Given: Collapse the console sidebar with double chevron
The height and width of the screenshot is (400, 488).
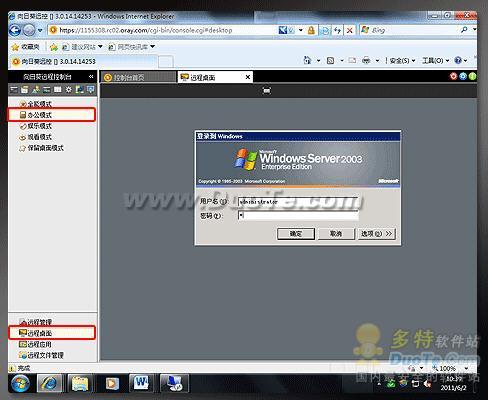Looking at the screenshot, I should [91, 77].
